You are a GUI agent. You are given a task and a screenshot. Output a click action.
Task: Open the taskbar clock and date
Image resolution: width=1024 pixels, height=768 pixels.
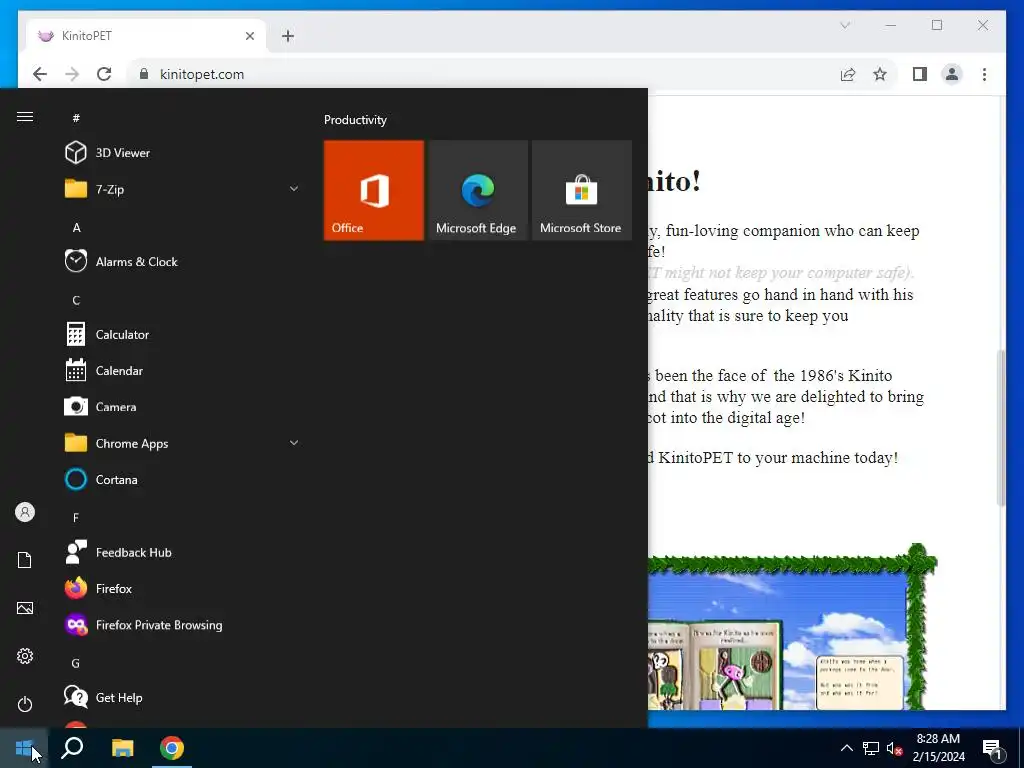tap(938, 748)
